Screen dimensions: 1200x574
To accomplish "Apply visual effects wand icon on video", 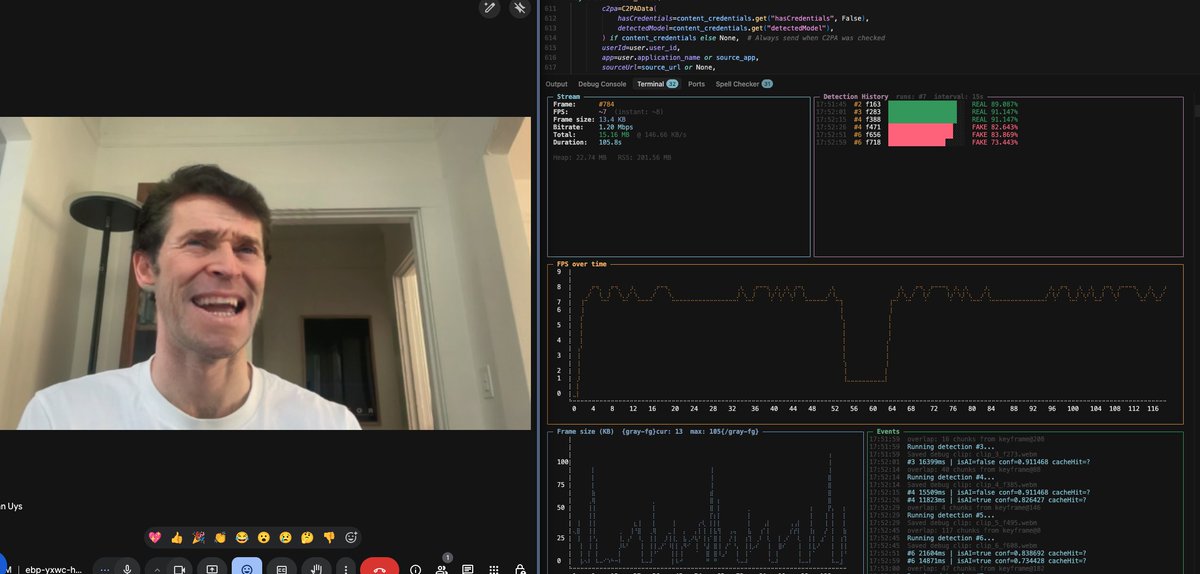I will (489, 8).
